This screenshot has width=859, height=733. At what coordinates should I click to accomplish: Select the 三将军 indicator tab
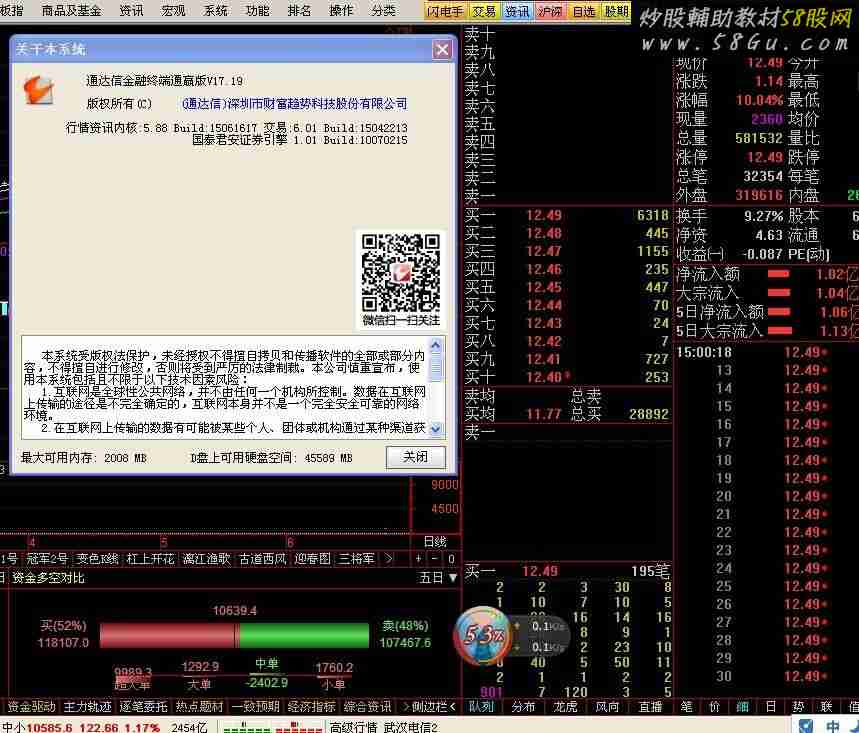(357, 559)
